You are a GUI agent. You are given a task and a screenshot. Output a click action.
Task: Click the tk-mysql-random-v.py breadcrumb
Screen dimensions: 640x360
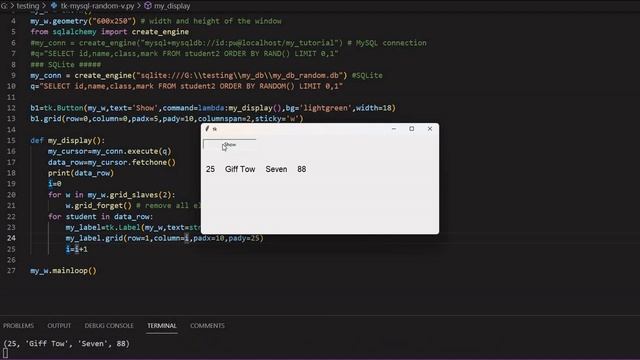tap(98, 6)
